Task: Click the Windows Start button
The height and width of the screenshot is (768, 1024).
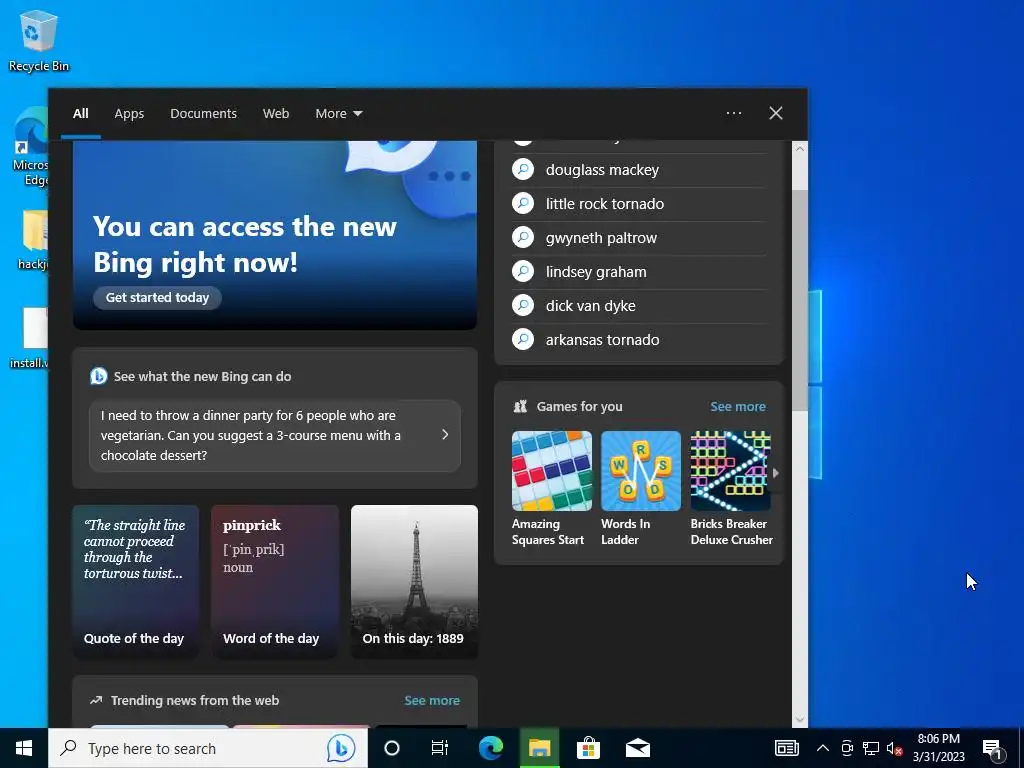Action: coord(24,748)
